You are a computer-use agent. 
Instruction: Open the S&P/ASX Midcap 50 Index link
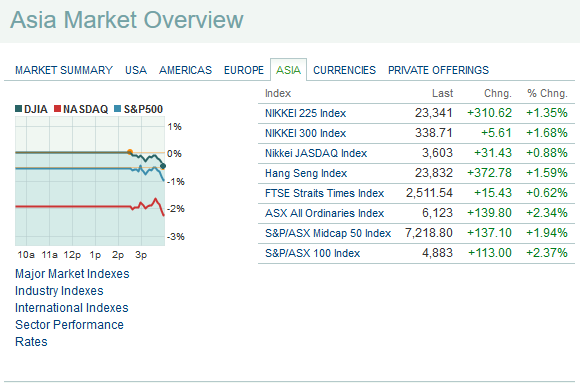(x=328, y=233)
